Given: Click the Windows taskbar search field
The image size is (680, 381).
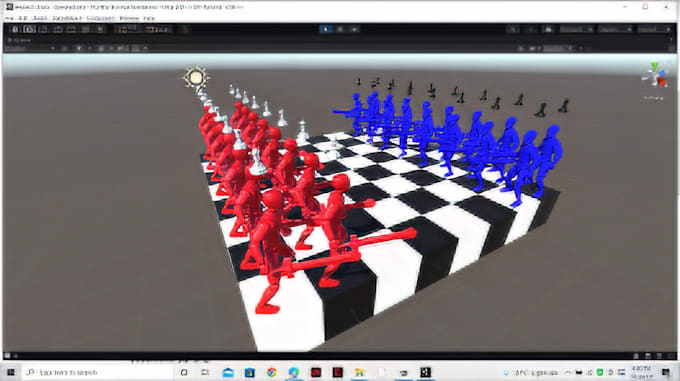Looking at the screenshot, I should tap(98, 372).
